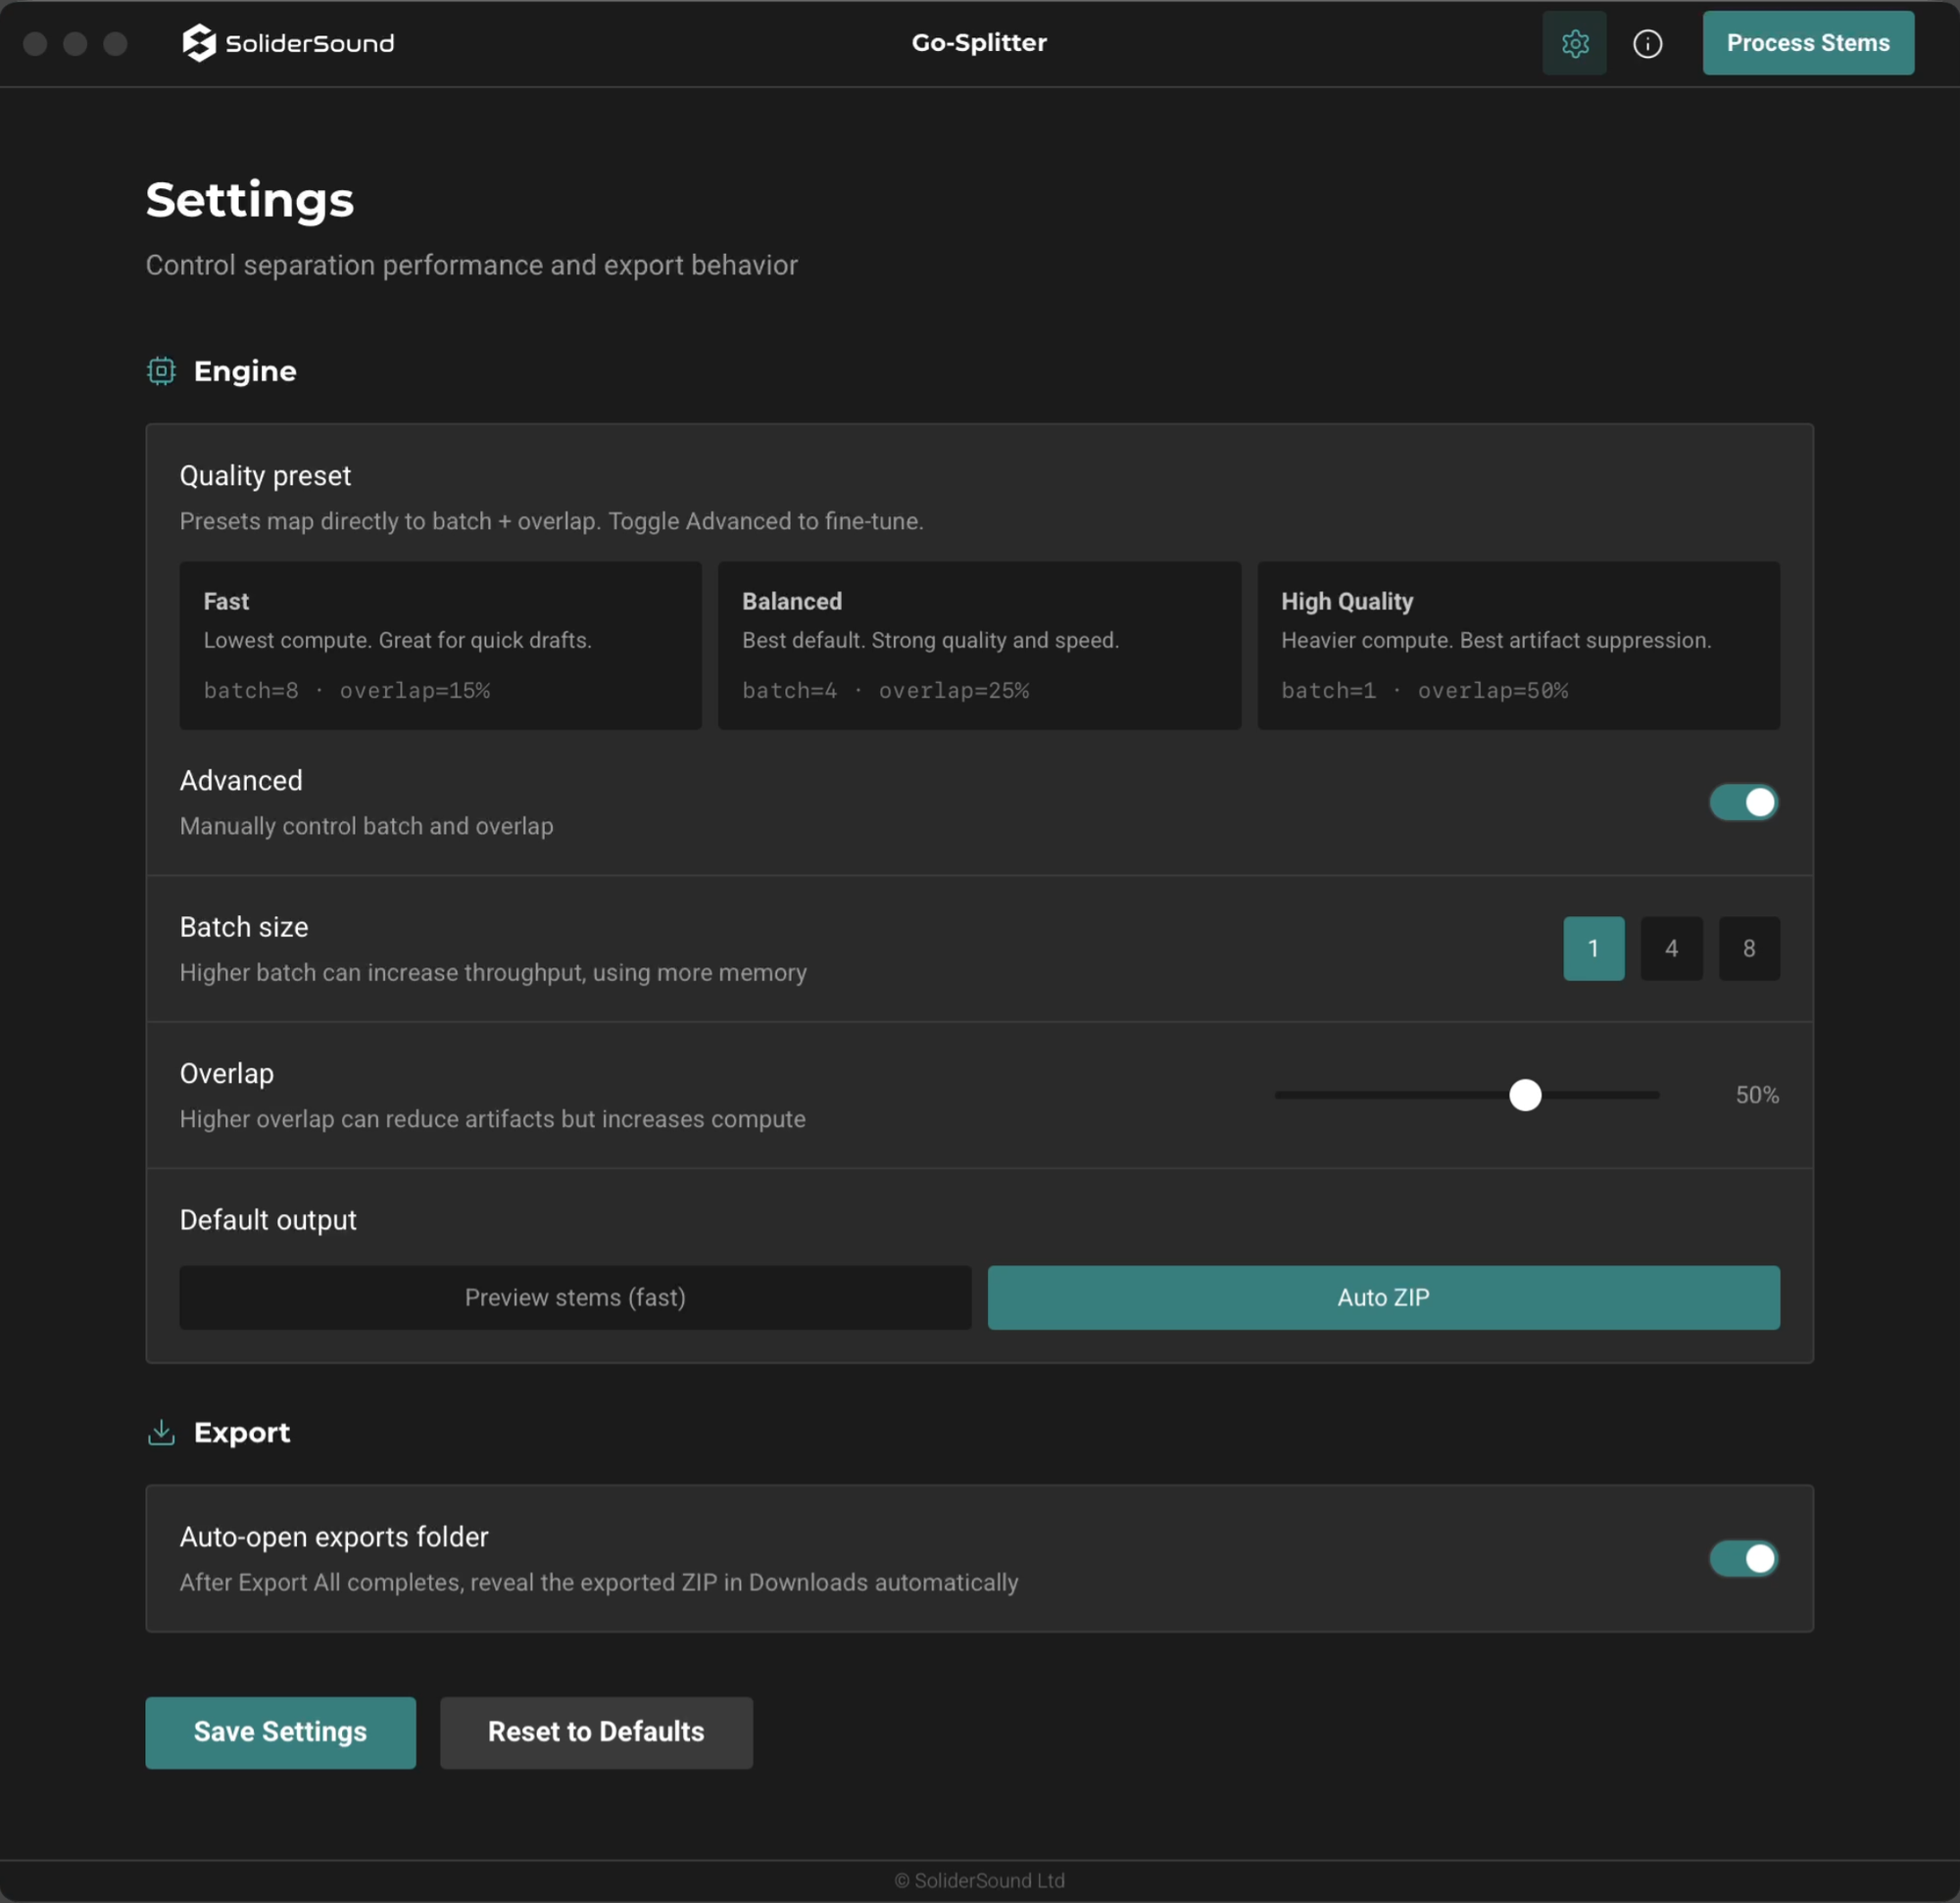Screen dimensions: 1960x1903
Task: Click the SoliderSound logo
Action: 288,43
